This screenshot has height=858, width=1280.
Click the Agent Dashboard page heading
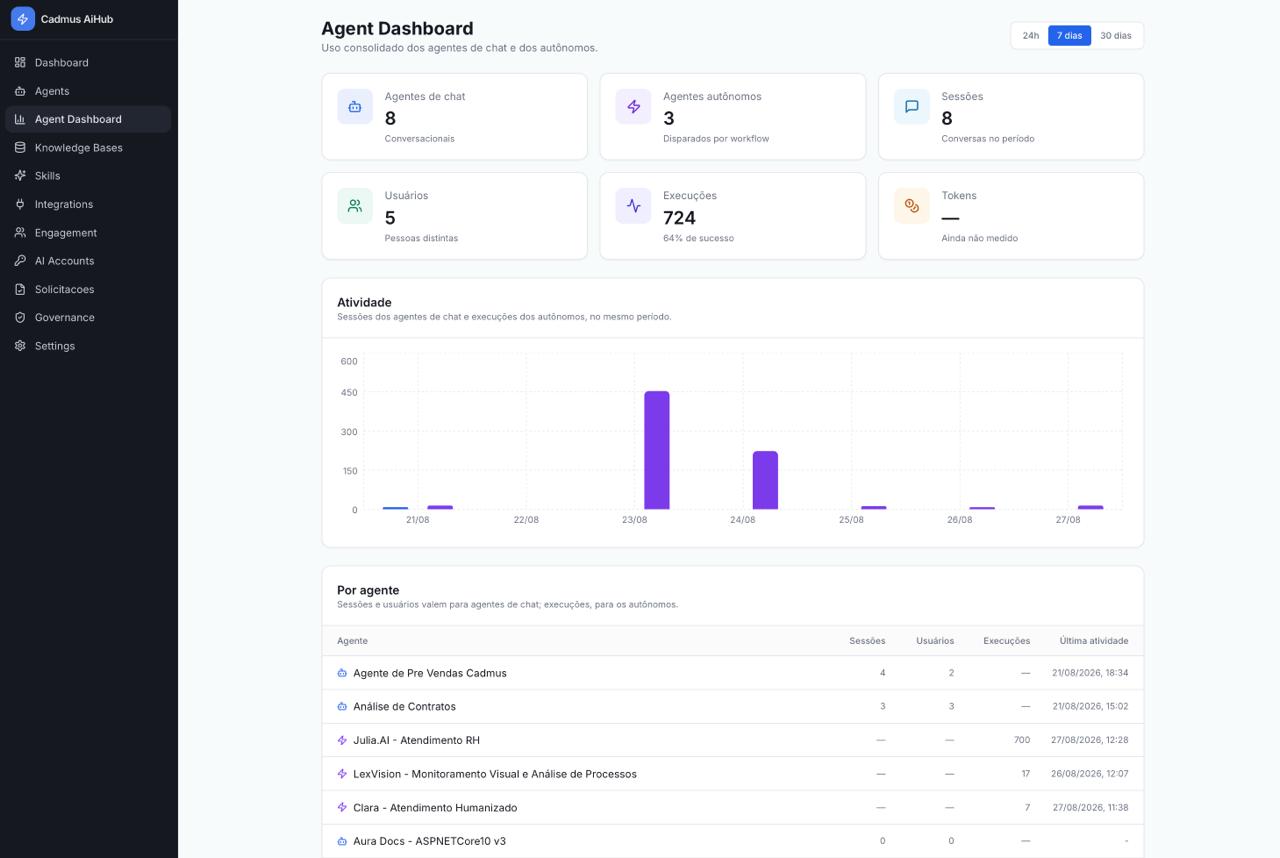click(397, 28)
